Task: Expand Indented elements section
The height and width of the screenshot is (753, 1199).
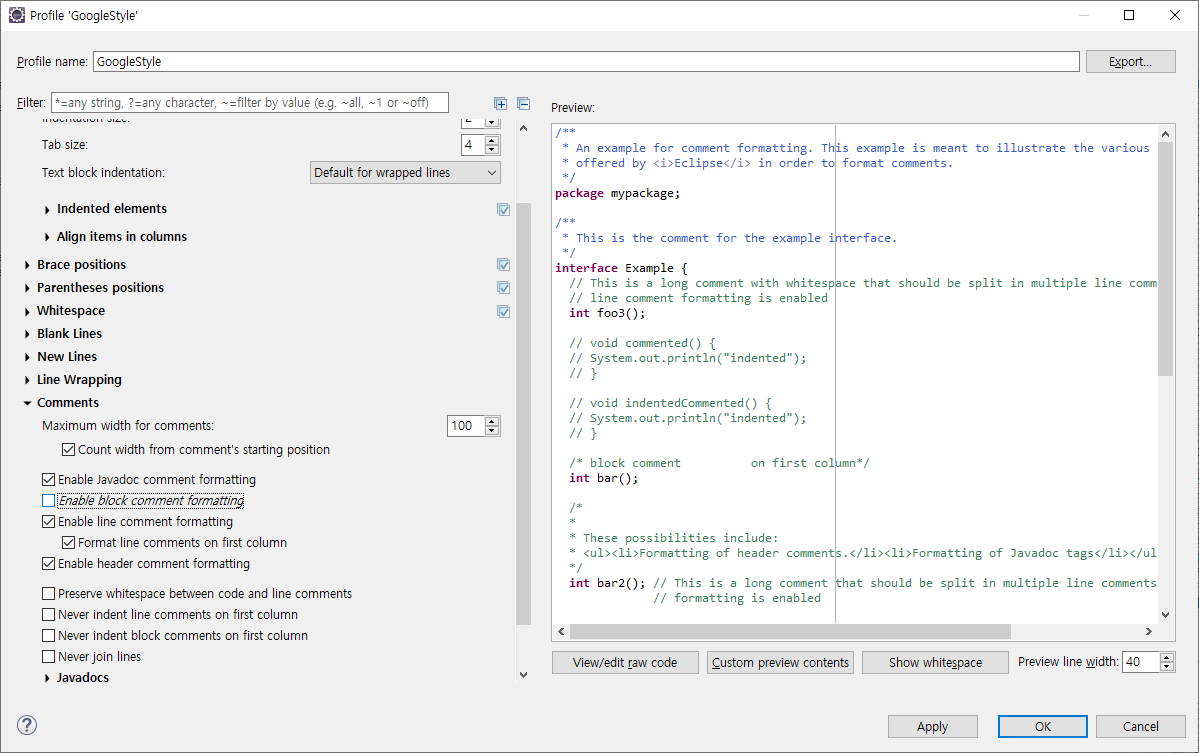Action: (47, 209)
